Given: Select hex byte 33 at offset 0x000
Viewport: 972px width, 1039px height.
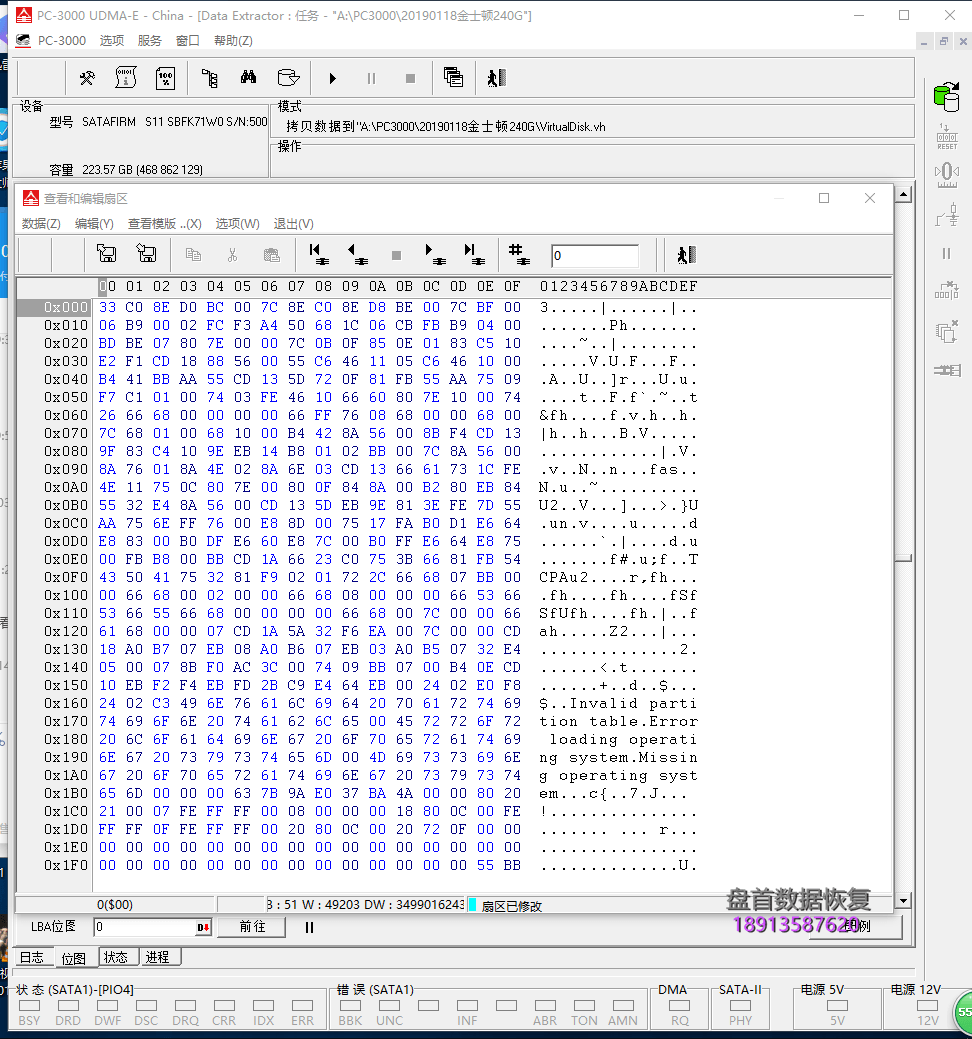Looking at the screenshot, I should [x=107, y=307].
